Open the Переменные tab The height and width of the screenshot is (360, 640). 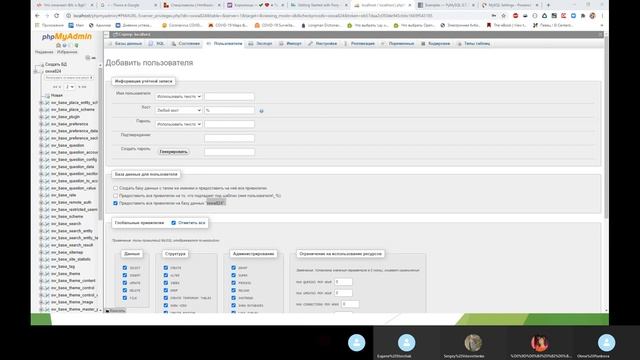pos(398,44)
